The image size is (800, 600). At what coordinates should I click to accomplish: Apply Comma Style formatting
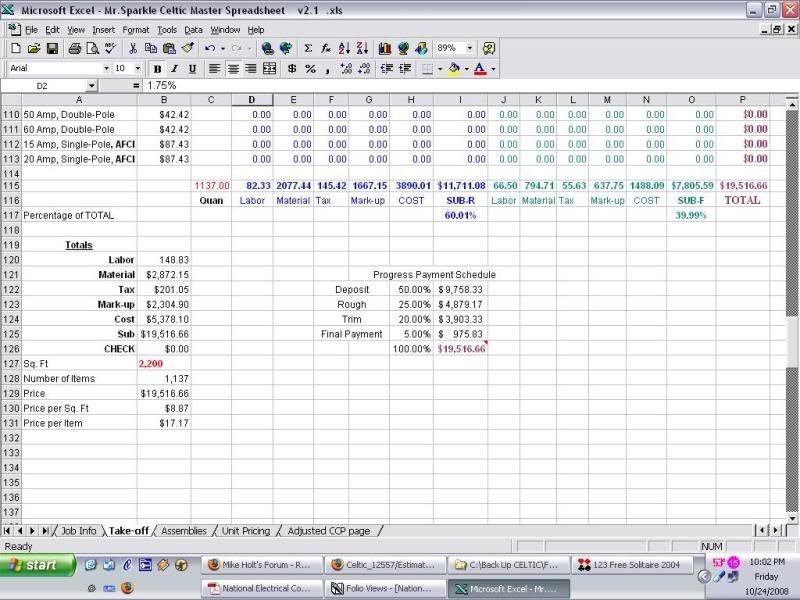(x=328, y=68)
